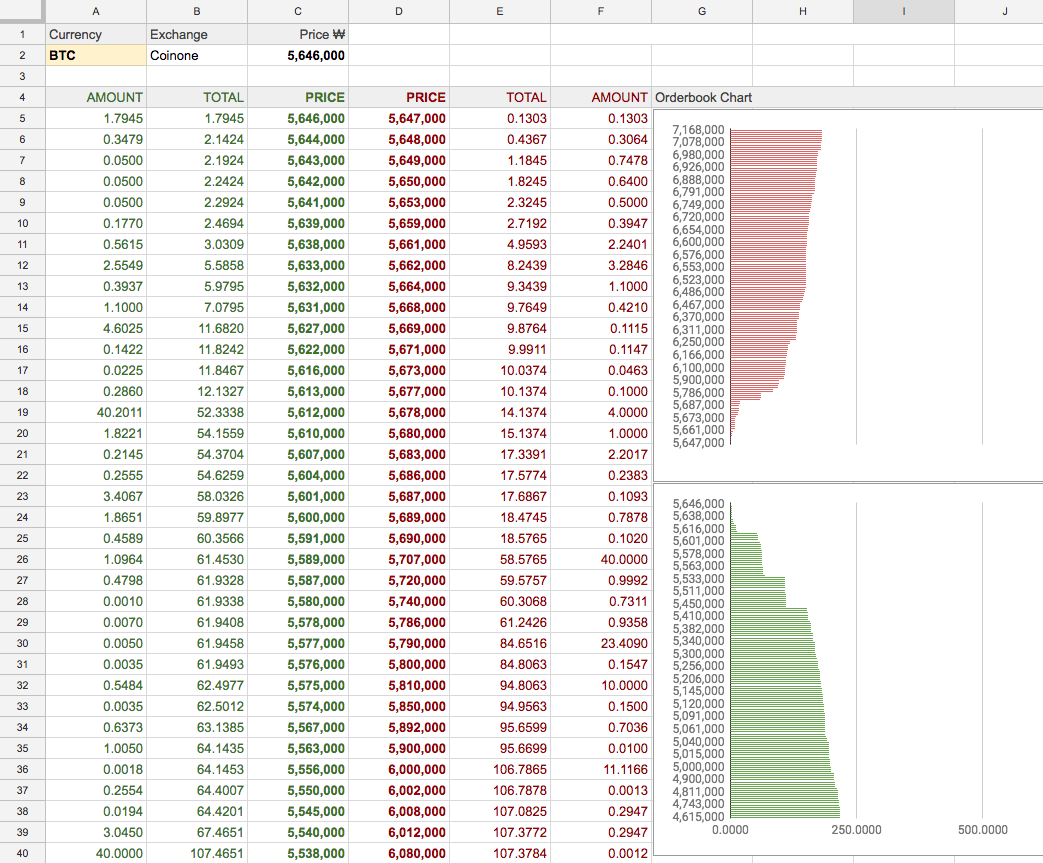Screen dimensions: 1043x863
Task: Click row 40 header
Action: (23, 853)
